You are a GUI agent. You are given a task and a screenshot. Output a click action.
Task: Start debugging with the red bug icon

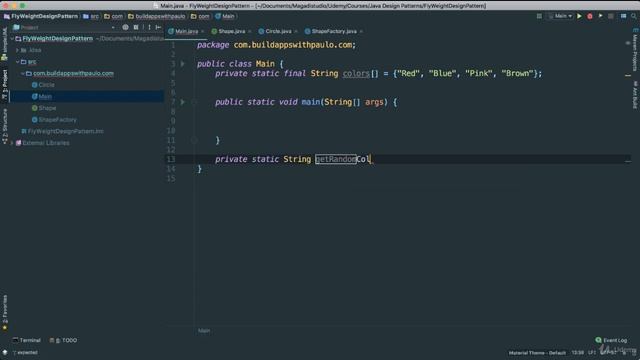point(590,16)
